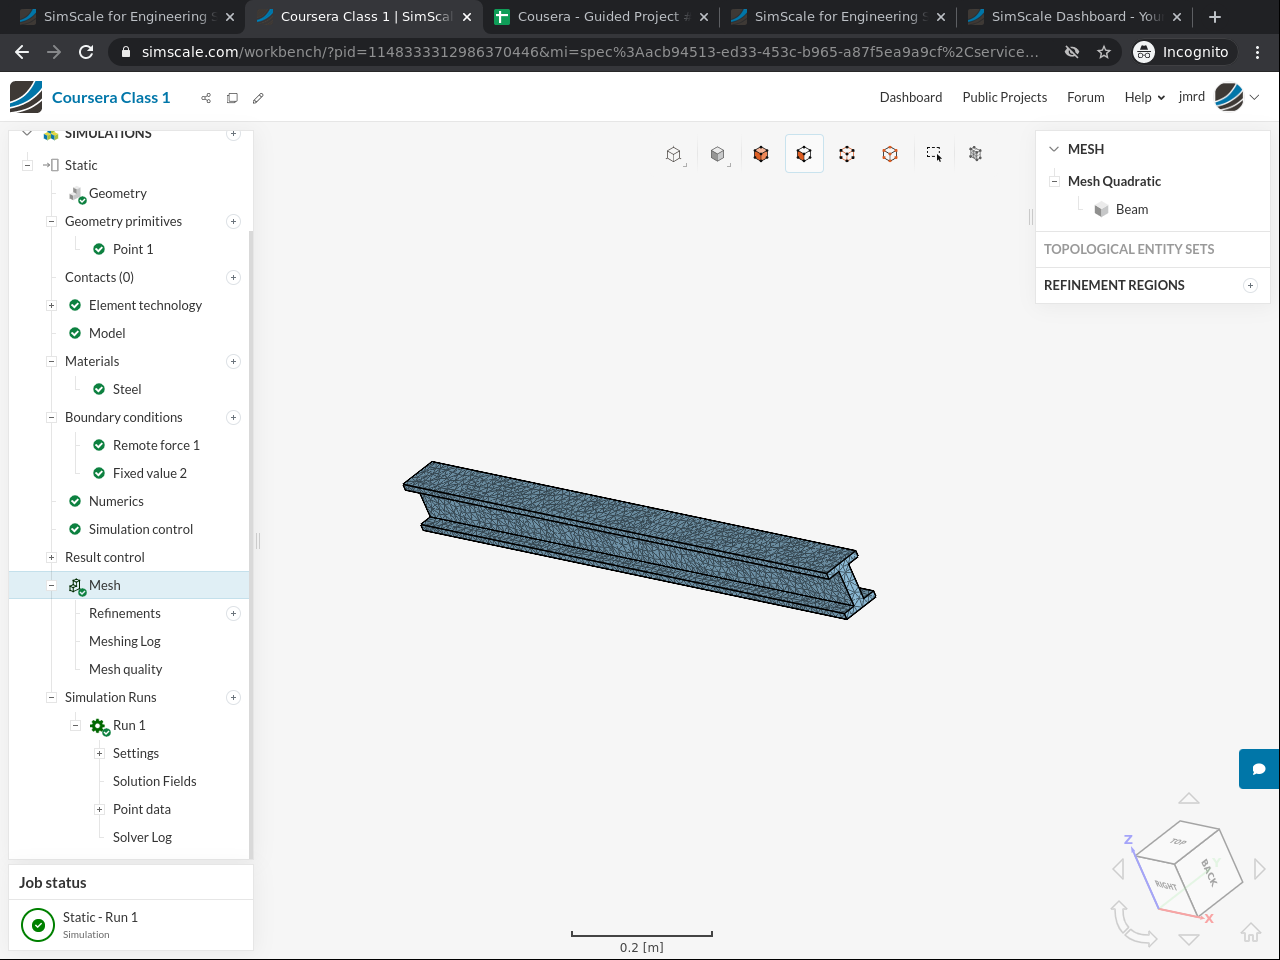Collapse the MESH panel chevron

[x=1053, y=149]
